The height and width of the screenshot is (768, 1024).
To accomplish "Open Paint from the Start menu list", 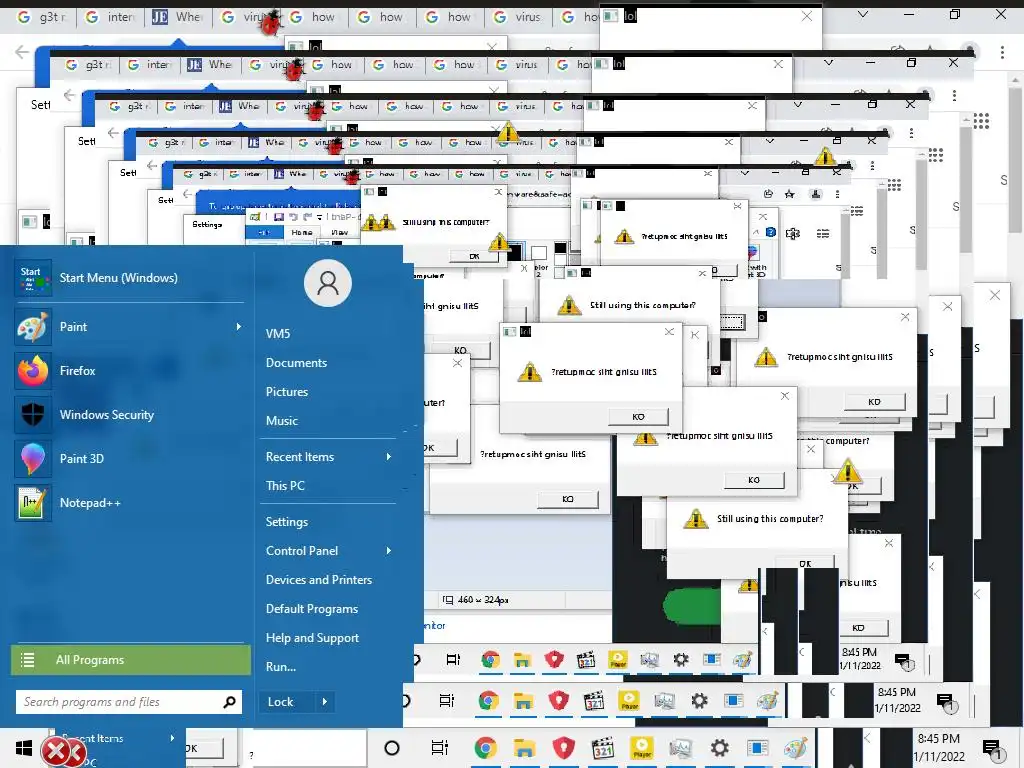I will click(129, 327).
